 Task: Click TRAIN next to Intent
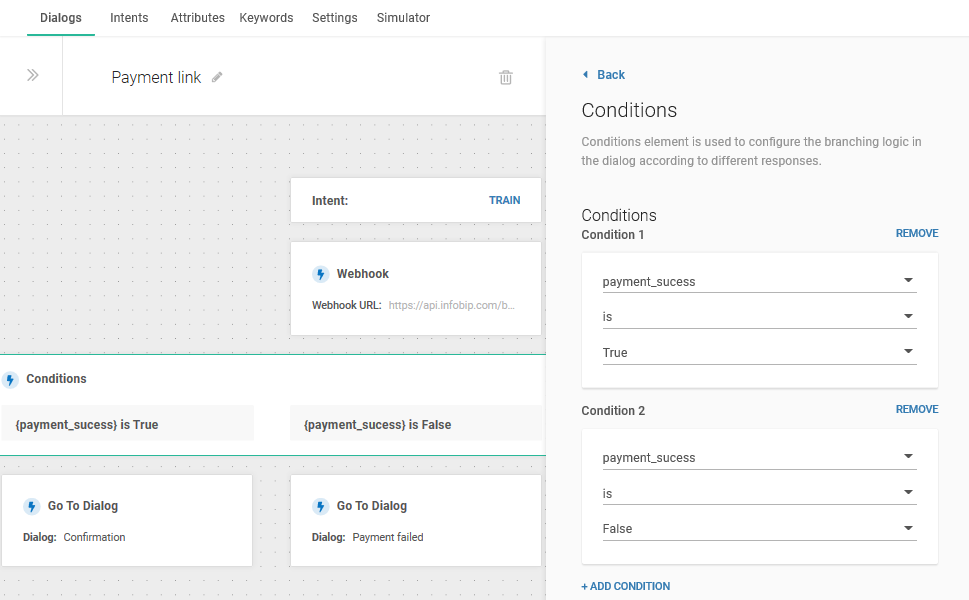pos(504,200)
